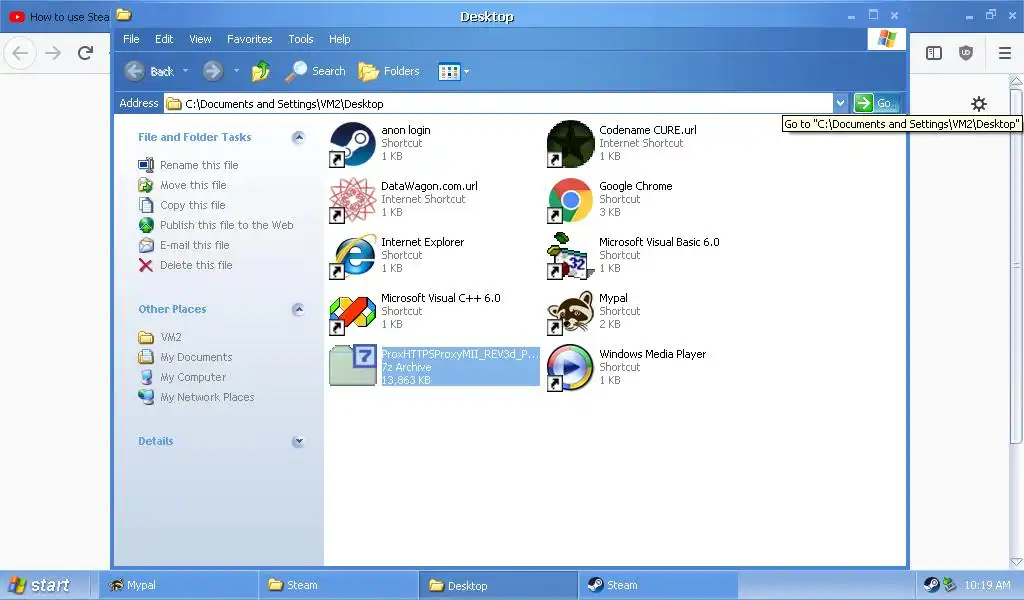Select the ProxHTTPSProxyMII 7z archive icon
The height and width of the screenshot is (600, 1024).
353,365
